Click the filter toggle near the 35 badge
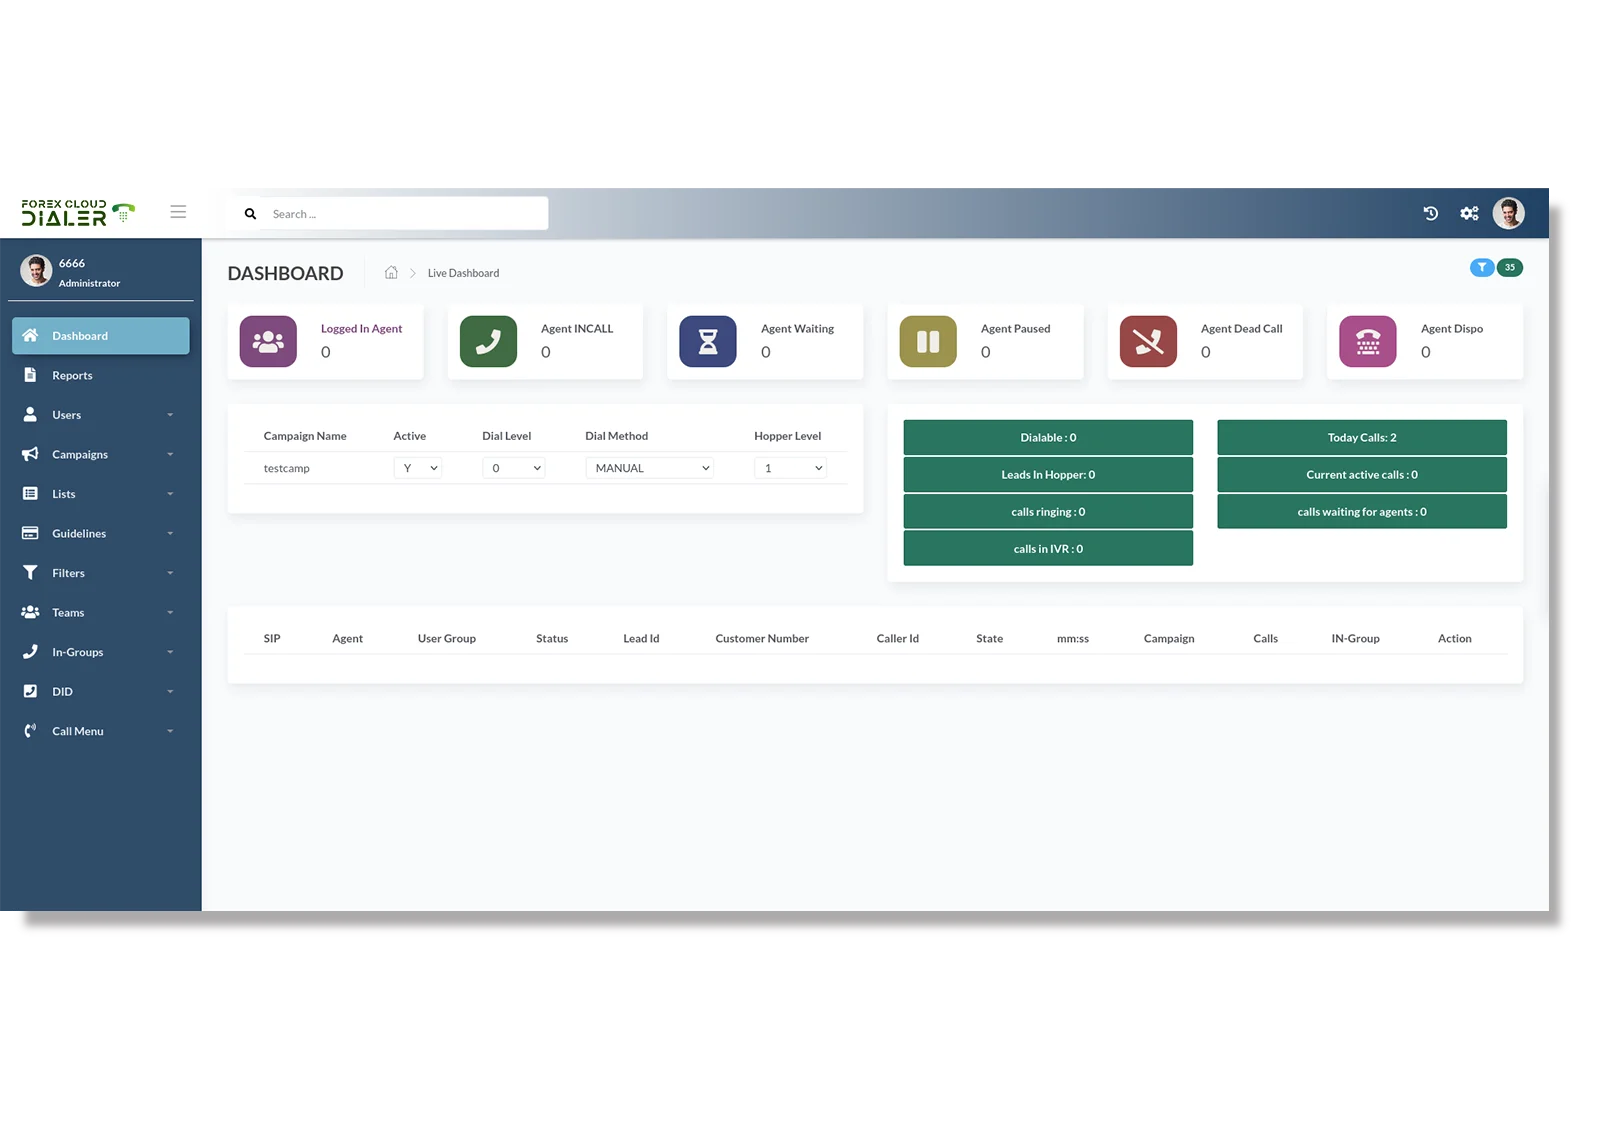The image size is (1600, 1123). tap(1482, 267)
